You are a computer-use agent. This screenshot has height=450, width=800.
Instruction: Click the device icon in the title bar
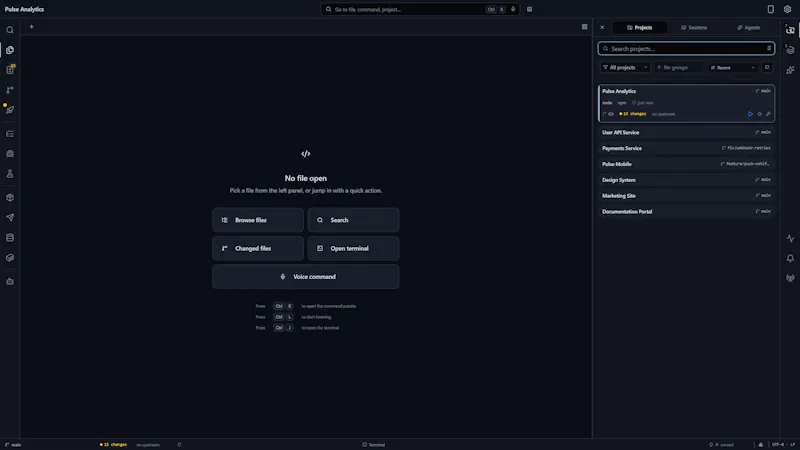pos(770,9)
